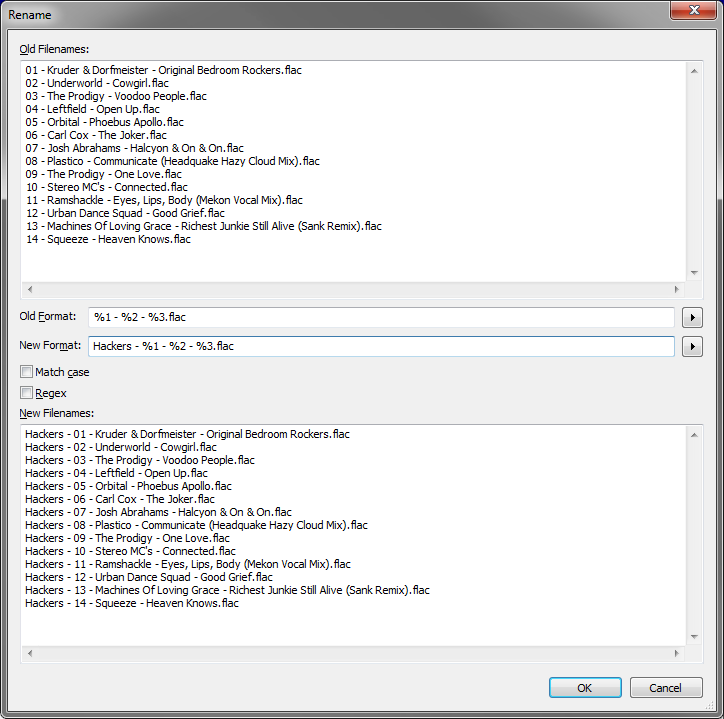Select new filename 'Hackers - 06 - Carl Cox - The Joker.flac'
Viewport: 724px width, 719px height.
(120, 499)
